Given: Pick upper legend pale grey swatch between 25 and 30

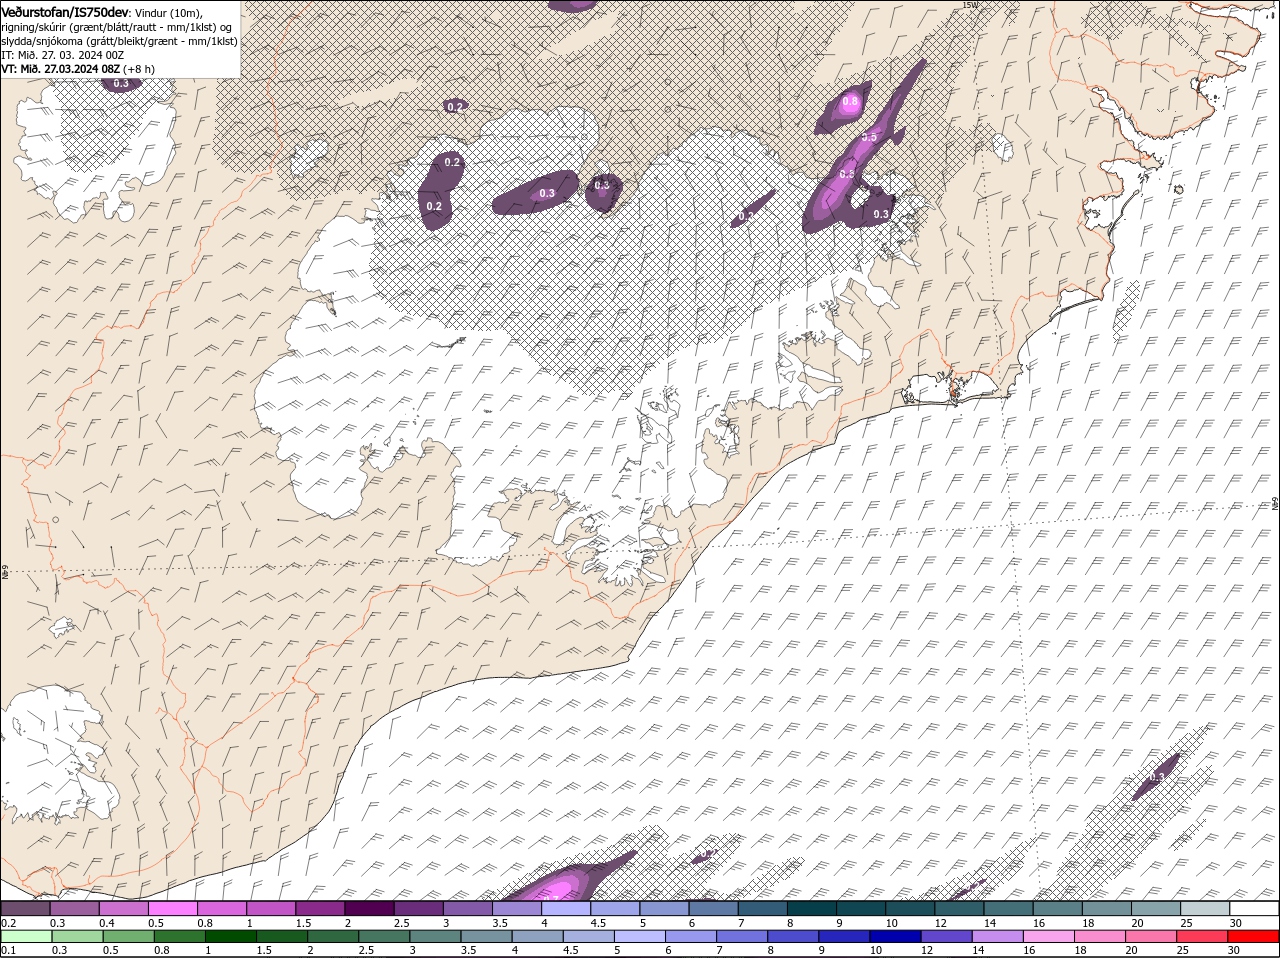Looking at the screenshot, I should pos(1204,908).
